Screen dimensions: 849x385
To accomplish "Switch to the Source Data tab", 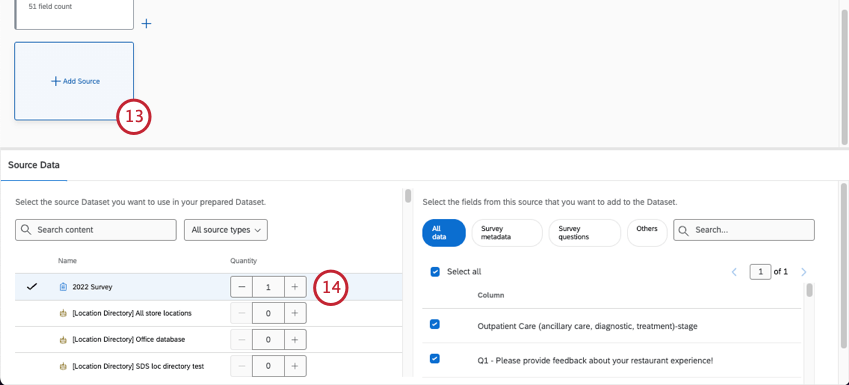I will [x=34, y=165].
